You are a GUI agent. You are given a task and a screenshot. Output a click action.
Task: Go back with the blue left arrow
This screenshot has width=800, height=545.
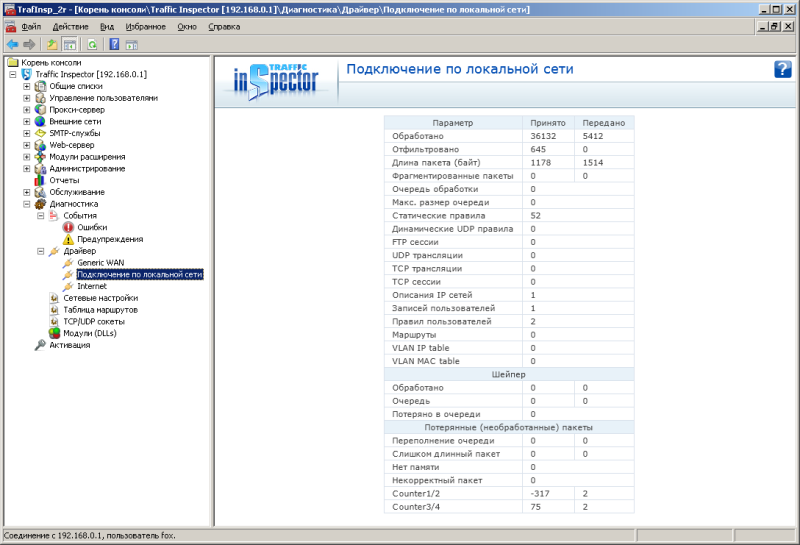click(x=13, y=44)
